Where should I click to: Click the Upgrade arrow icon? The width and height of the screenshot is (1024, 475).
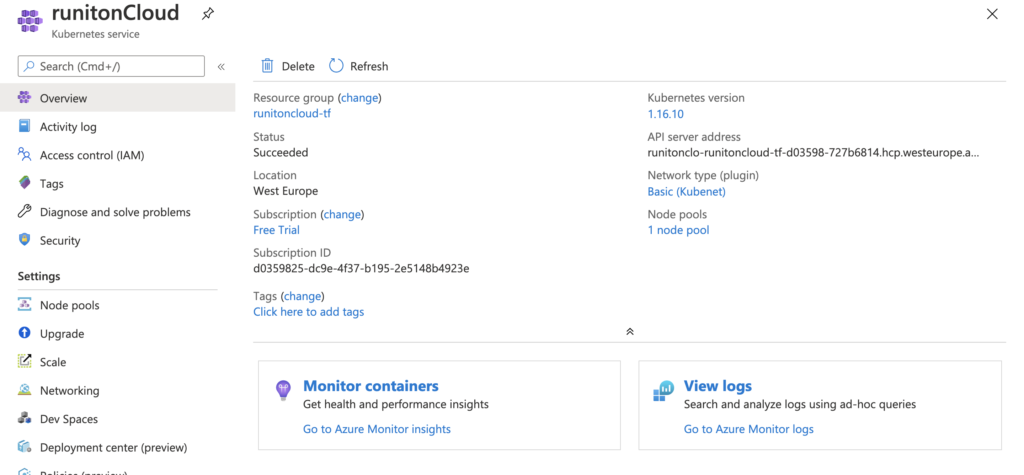point(25,333)
